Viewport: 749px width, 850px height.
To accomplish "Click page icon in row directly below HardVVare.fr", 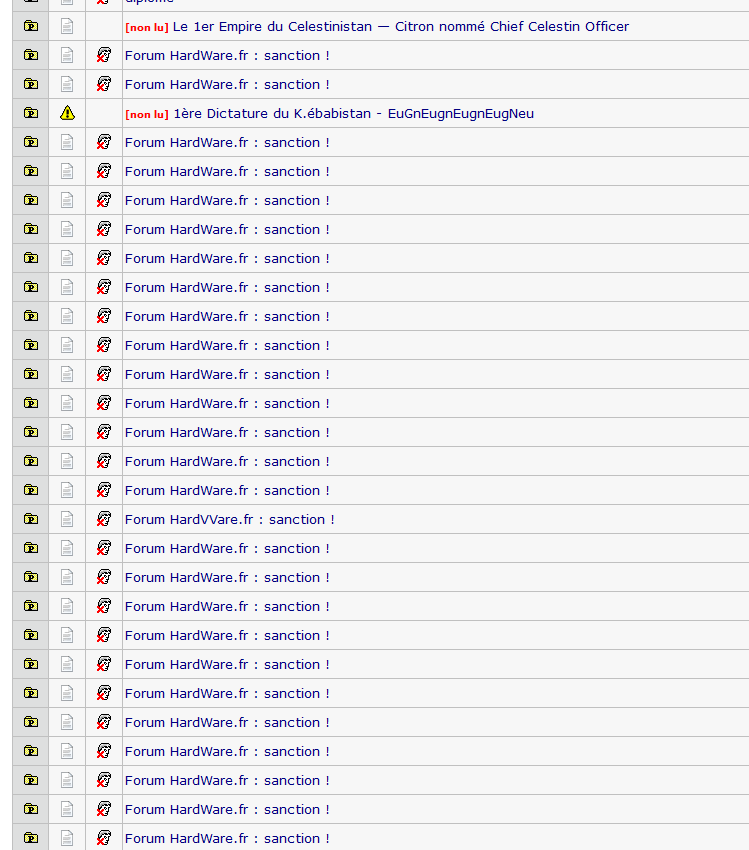I will pyautogui.click(x=67, y=549).
